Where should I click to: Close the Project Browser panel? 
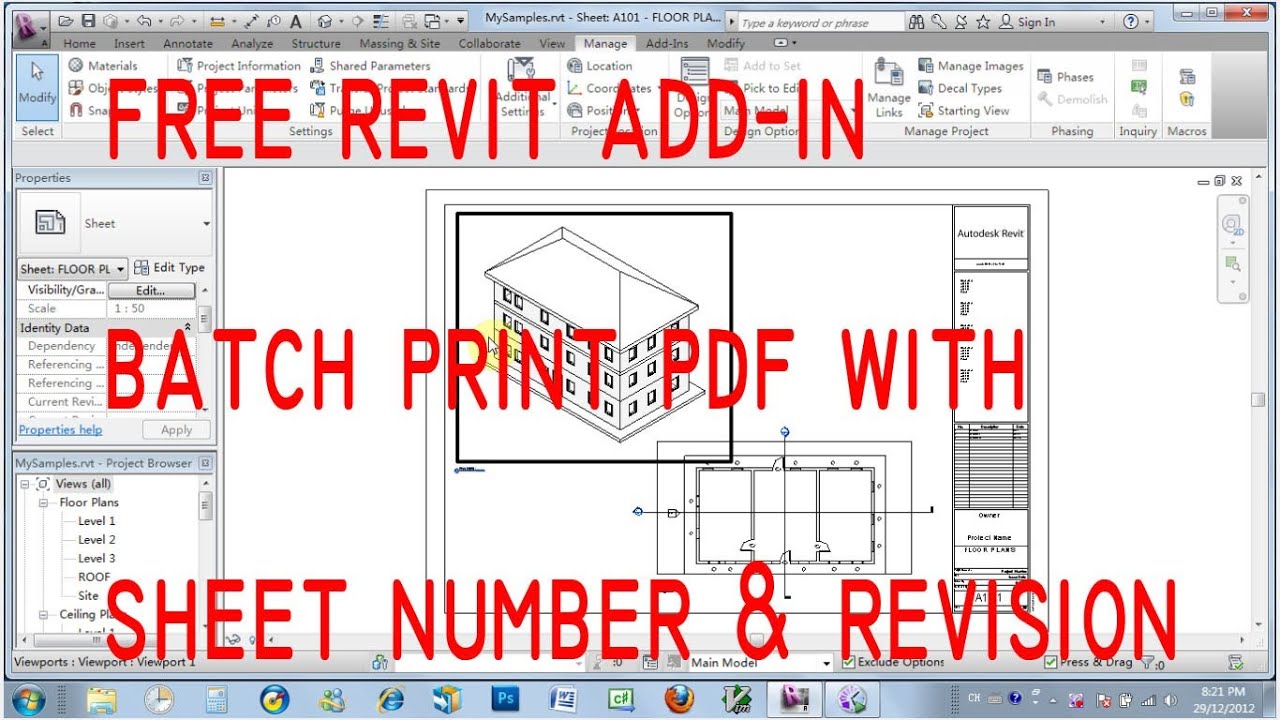[x=205, y=463]
